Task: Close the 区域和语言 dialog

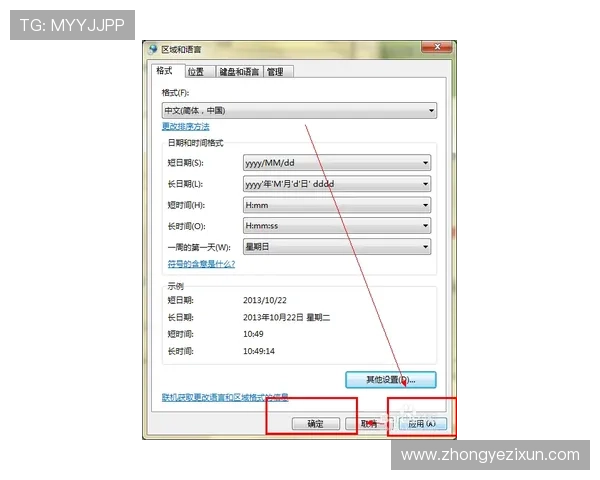Action: (x=437, y=47)
